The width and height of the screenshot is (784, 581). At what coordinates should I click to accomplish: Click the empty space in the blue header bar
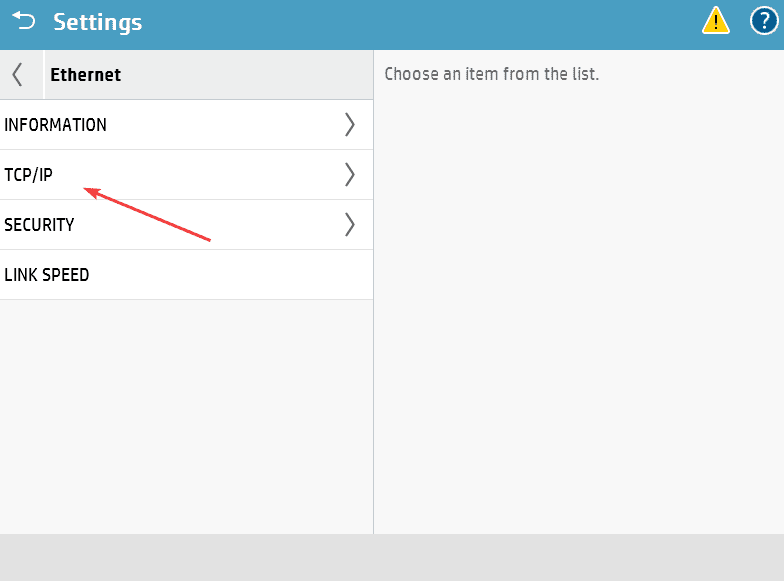(x=420, y=22)
